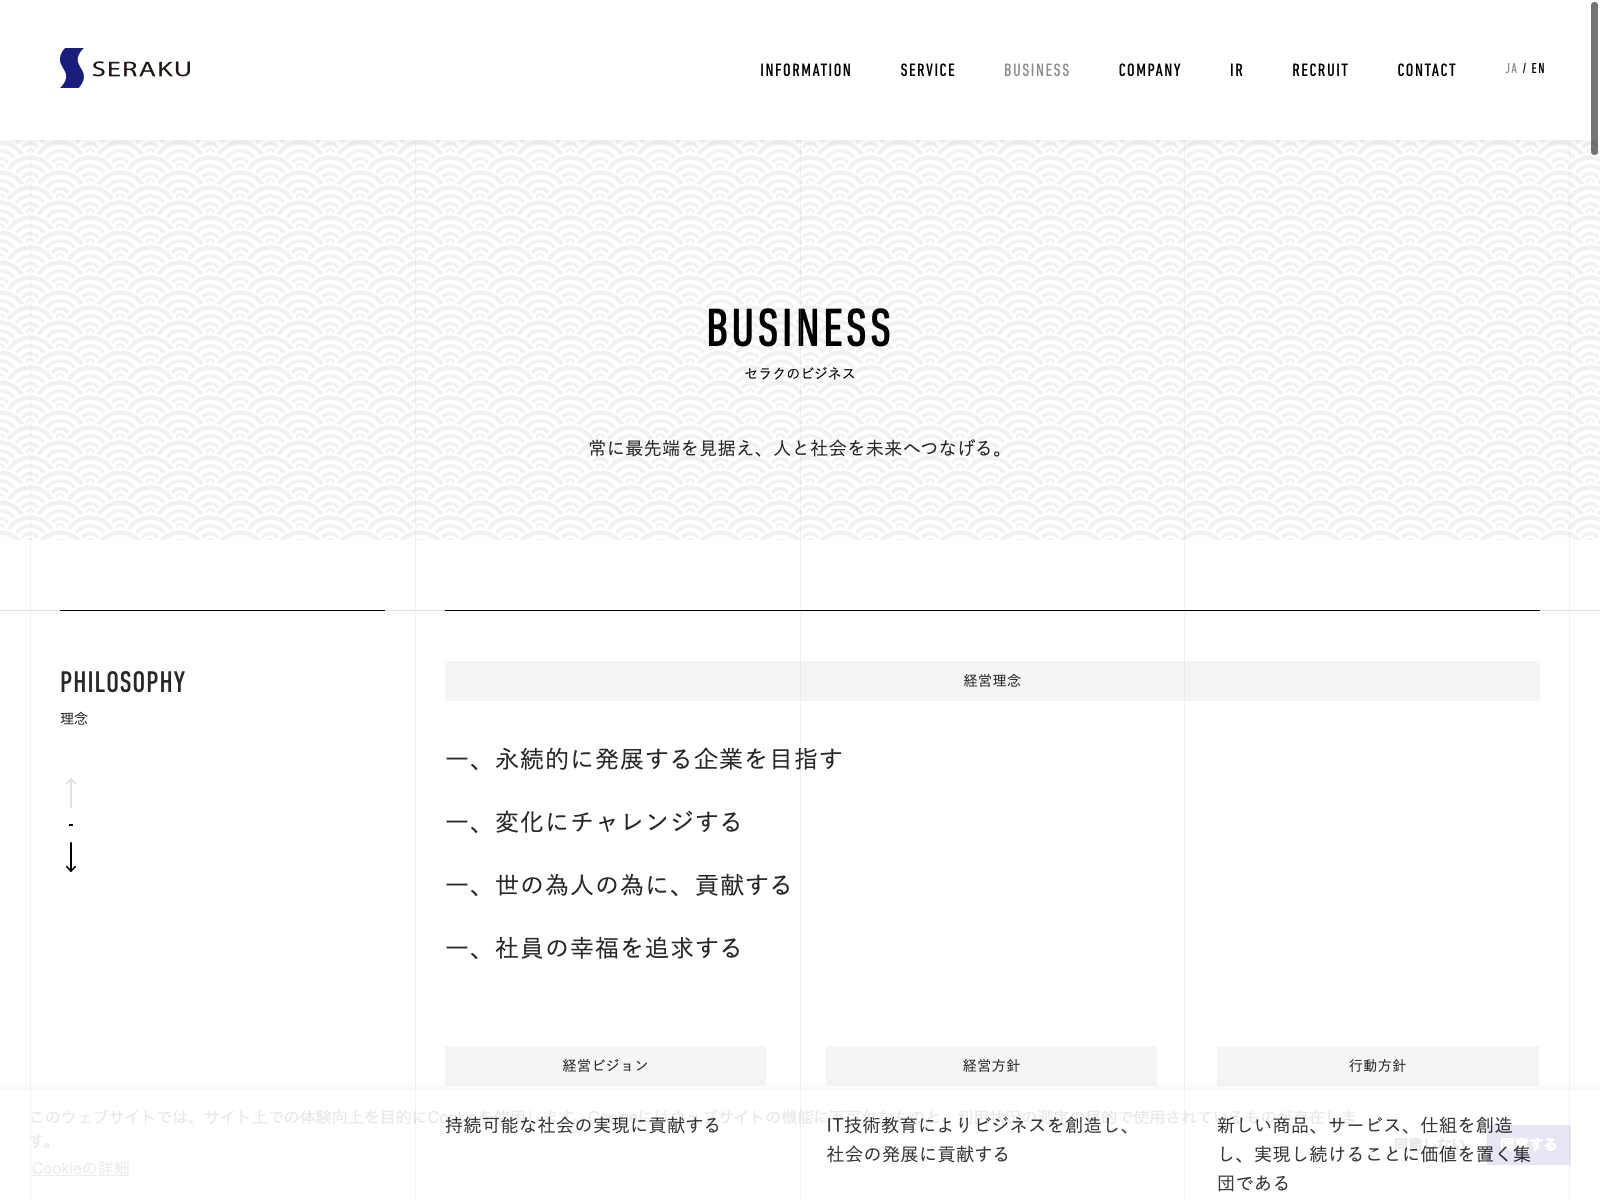Open the SERVICE menu item
The width and height of the screenshot is (1600, 1200).
coord(927,70)
